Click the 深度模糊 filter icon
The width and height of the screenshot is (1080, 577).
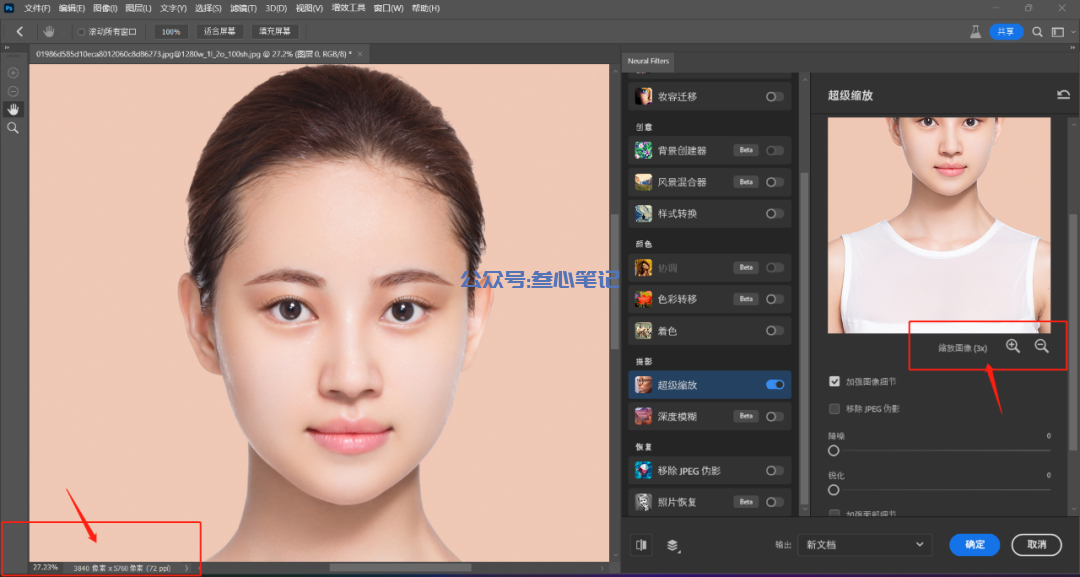coord(643,417)
